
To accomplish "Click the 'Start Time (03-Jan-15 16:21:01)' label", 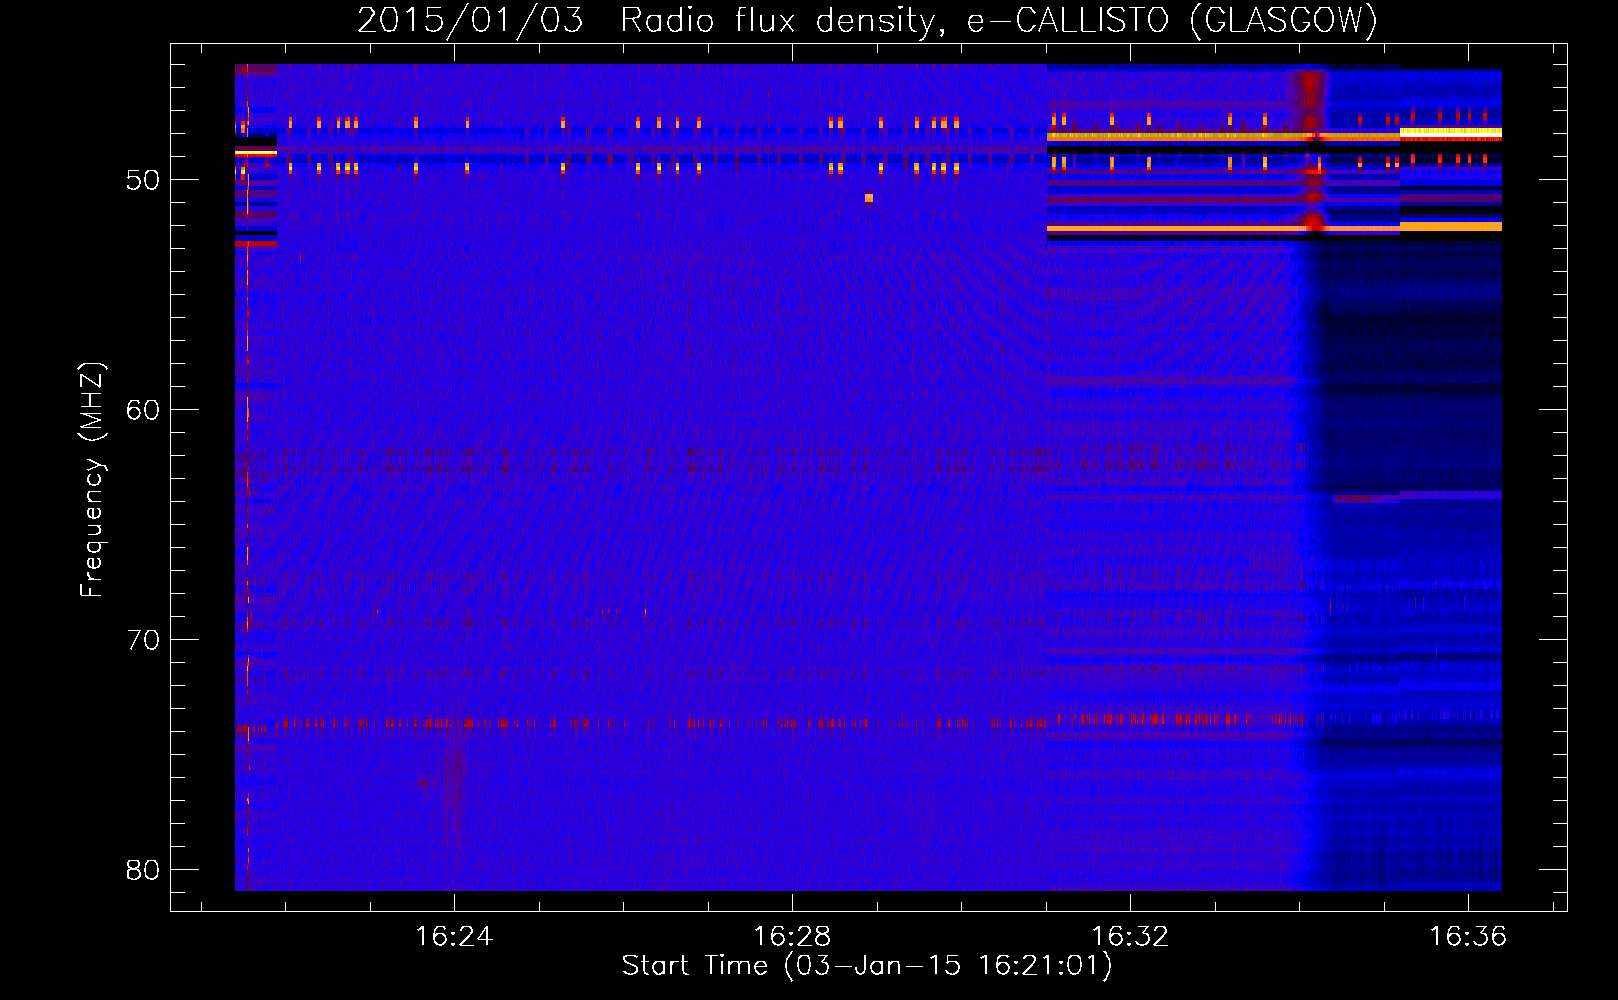I will pos(867,966).
